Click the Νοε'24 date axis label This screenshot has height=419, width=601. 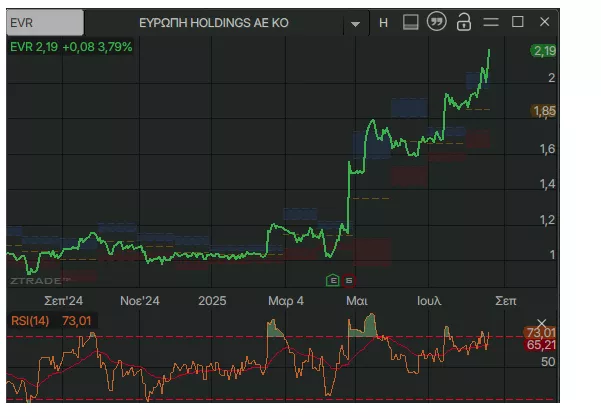[140, 301]
